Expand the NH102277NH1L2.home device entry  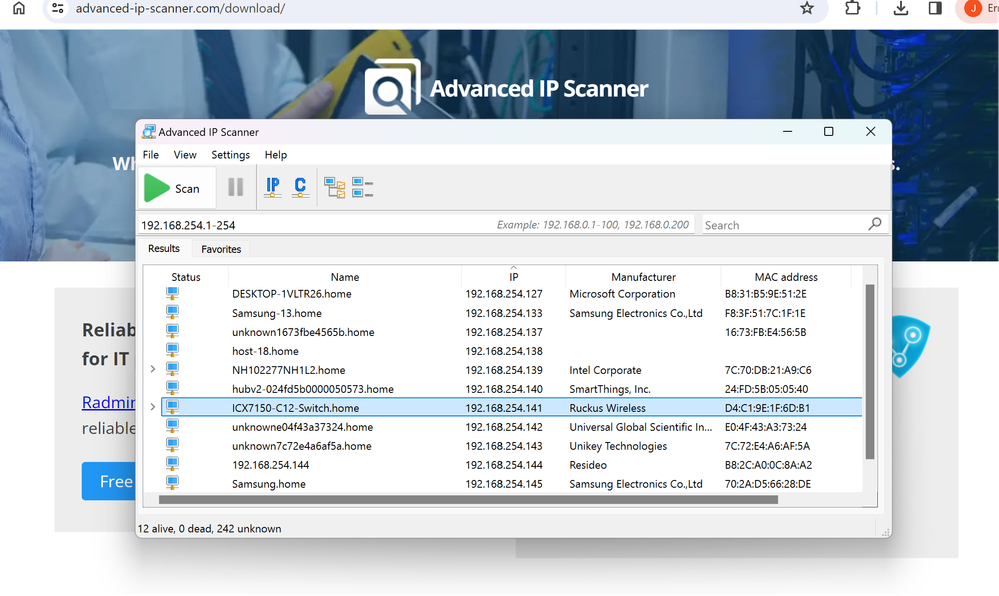coord(151,370)
